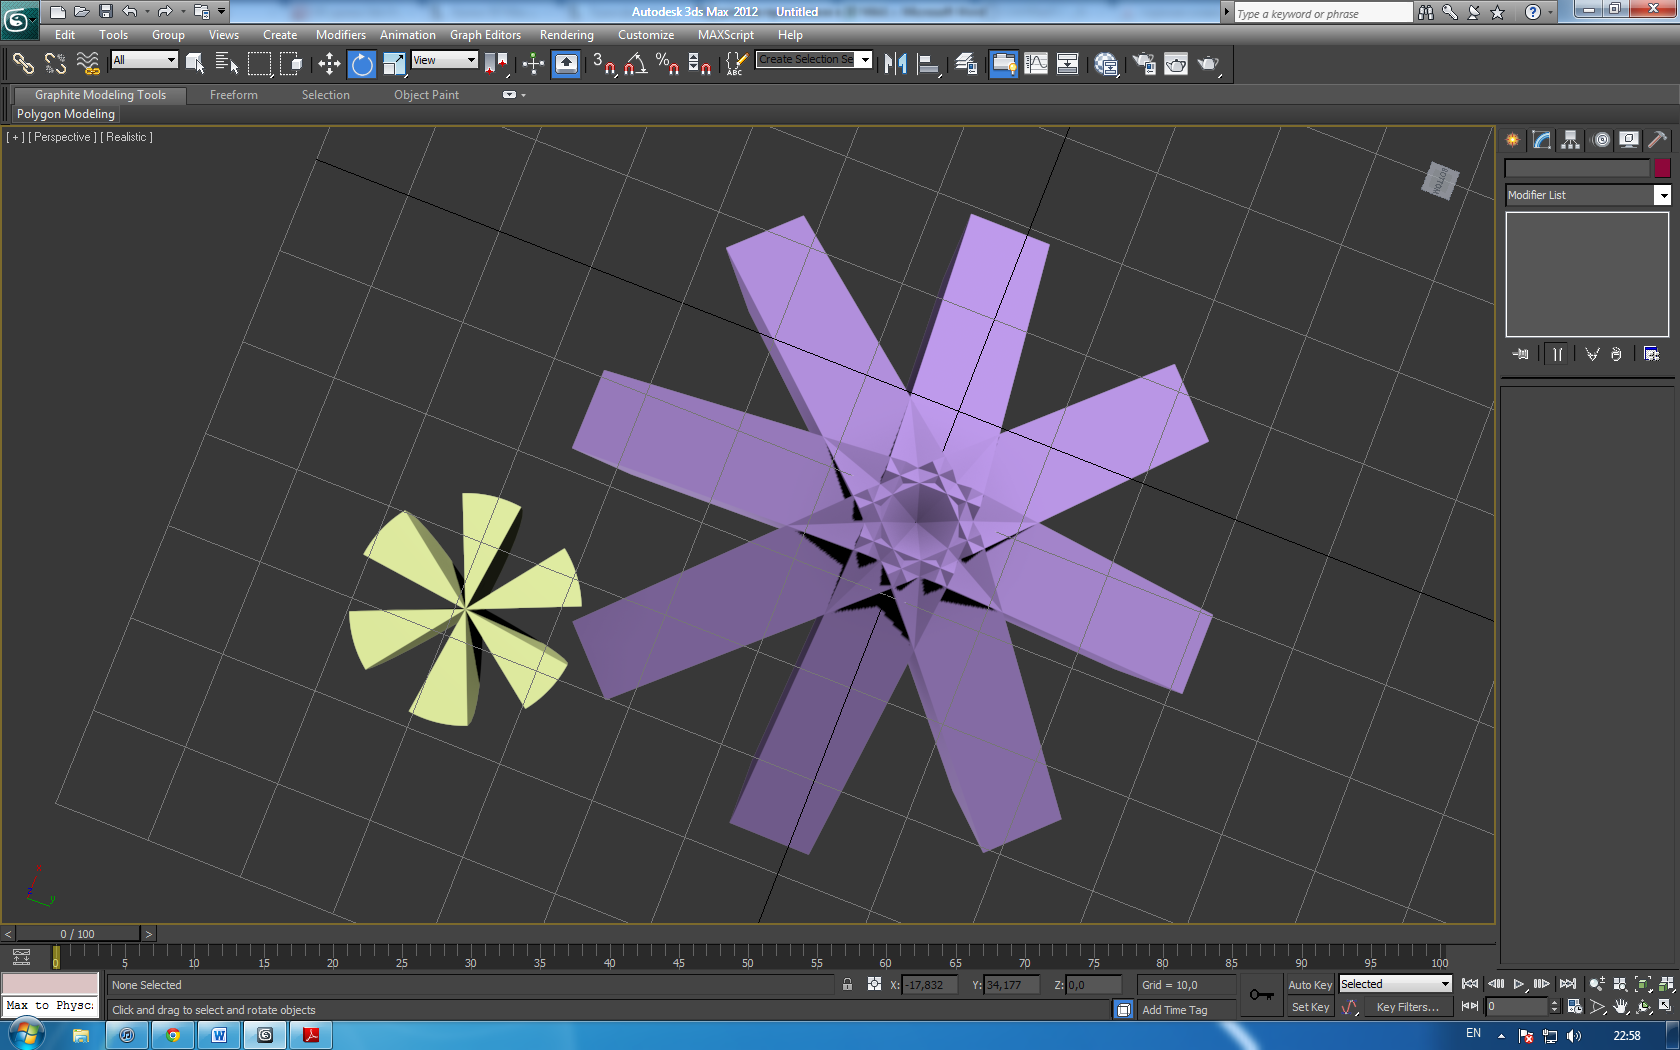Open the Key Filters dialog
Viewport: 1680px width, 1050px height.
coord(1408,1007)
